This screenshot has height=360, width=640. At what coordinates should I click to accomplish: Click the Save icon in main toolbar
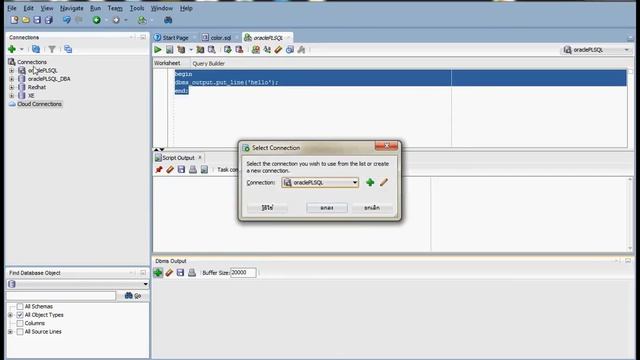click(x=37, y=20)
